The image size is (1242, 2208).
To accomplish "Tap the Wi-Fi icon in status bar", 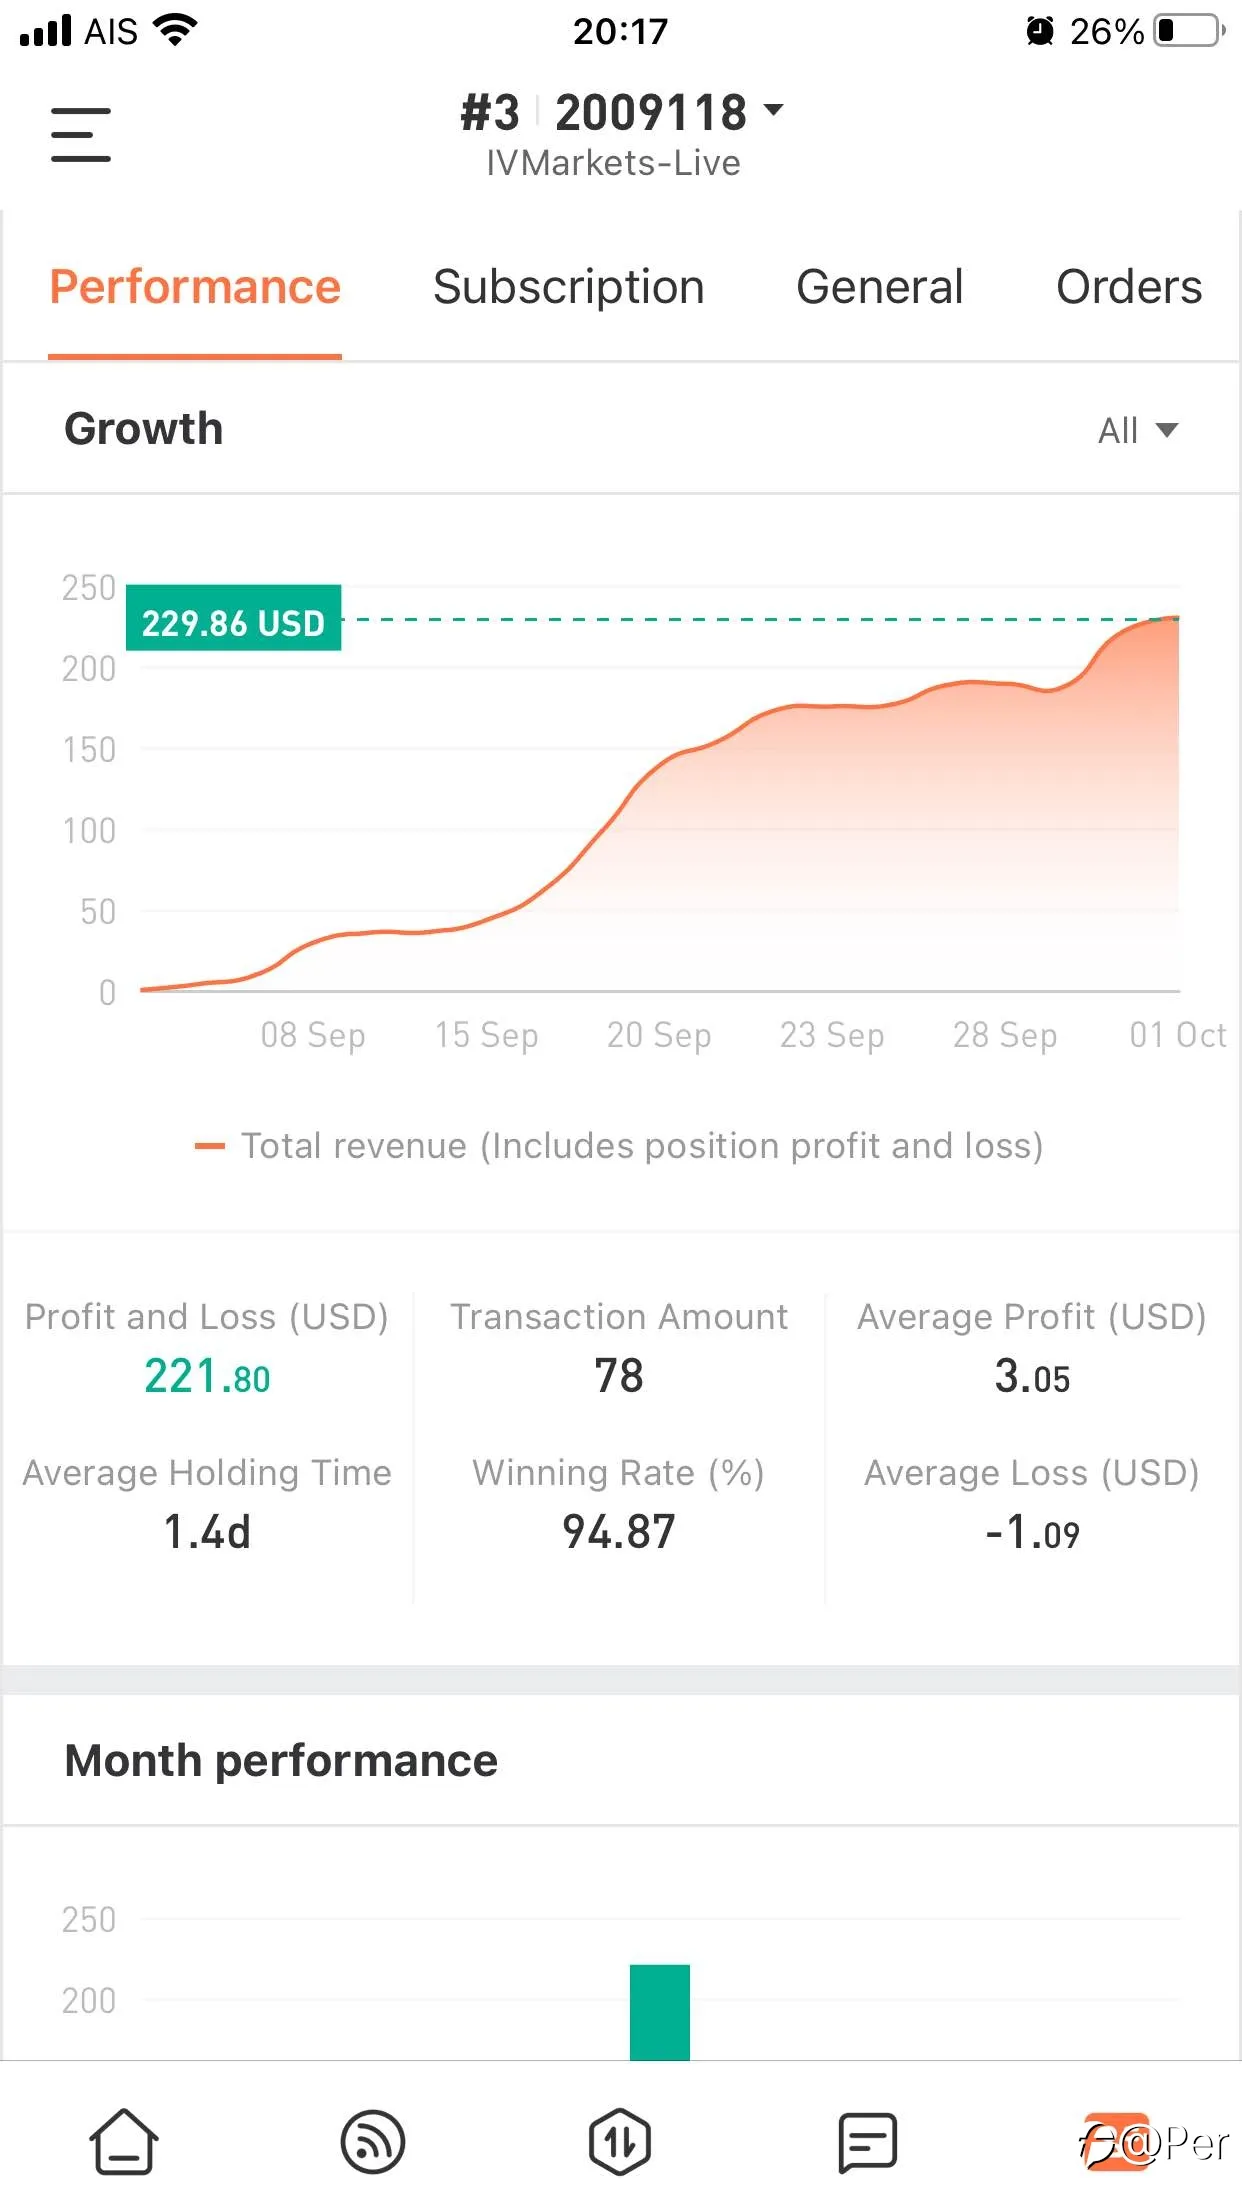I will tap(175, 30).
